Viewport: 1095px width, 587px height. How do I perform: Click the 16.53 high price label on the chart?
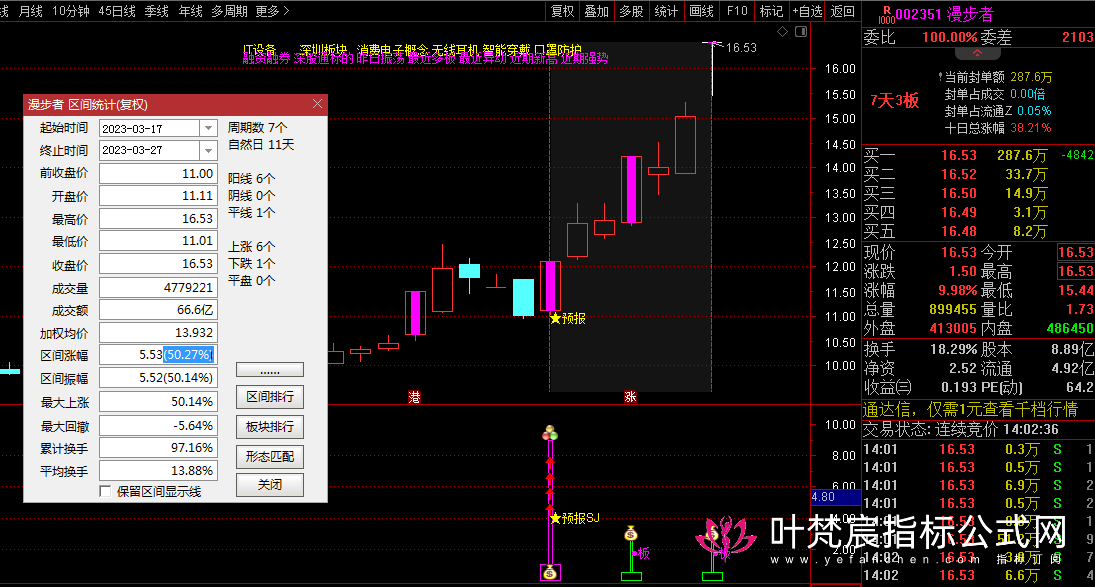pyautogui.click(x=741, y=47)
